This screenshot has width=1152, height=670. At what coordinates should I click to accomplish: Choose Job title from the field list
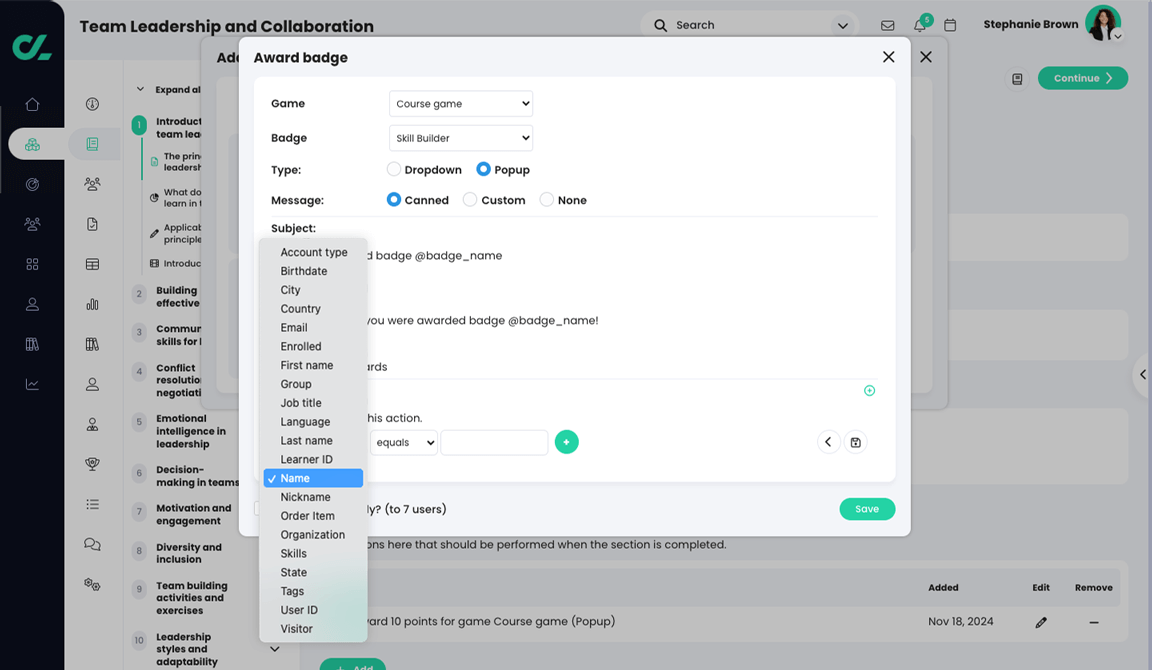[x=314, y=403]
